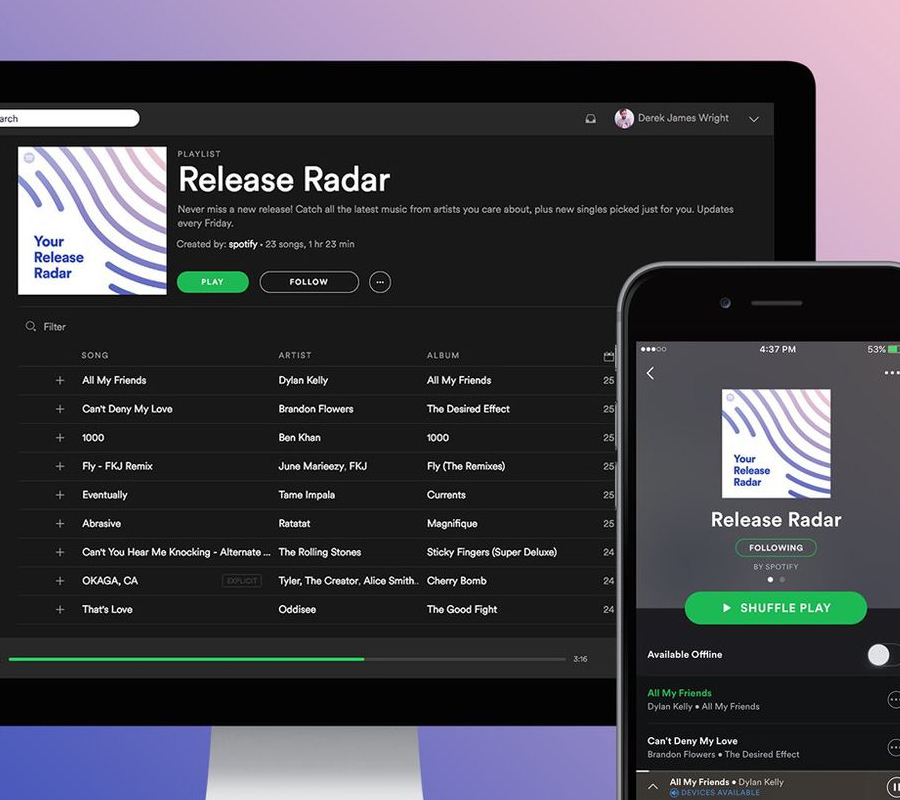The image size is (900, 800).
Task: Open the account dropdown next to Derek James Wright
Action: click(753, 118)
